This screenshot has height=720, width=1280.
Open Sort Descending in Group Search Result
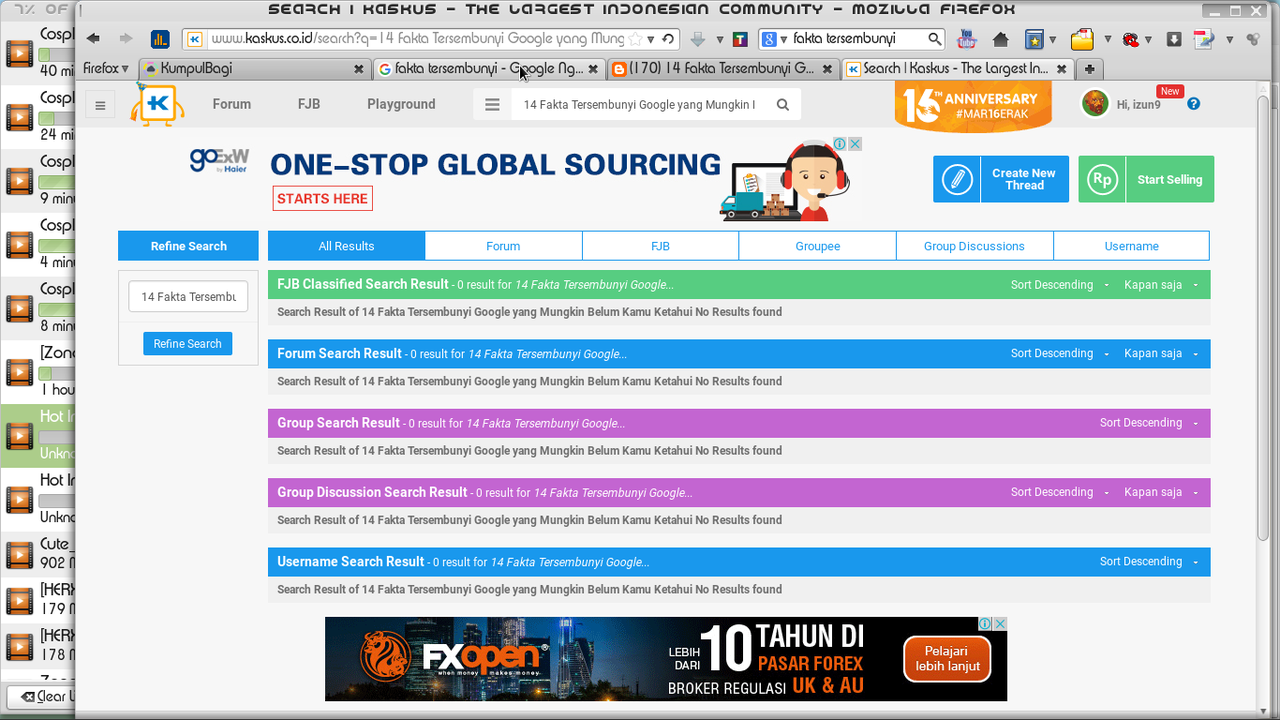tap(1148, 423)
